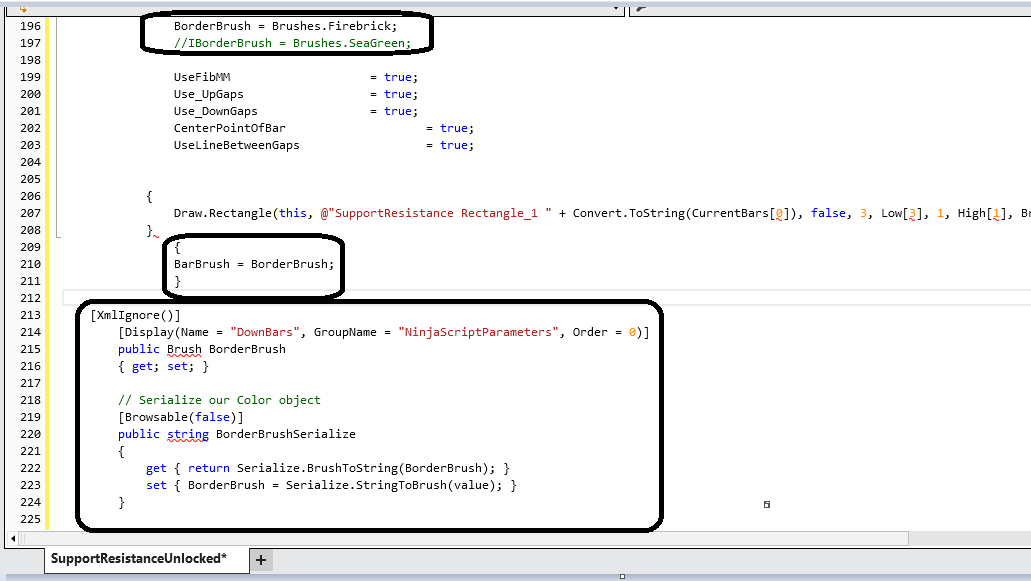Click line number 225 in the gutter

point(30,519)
